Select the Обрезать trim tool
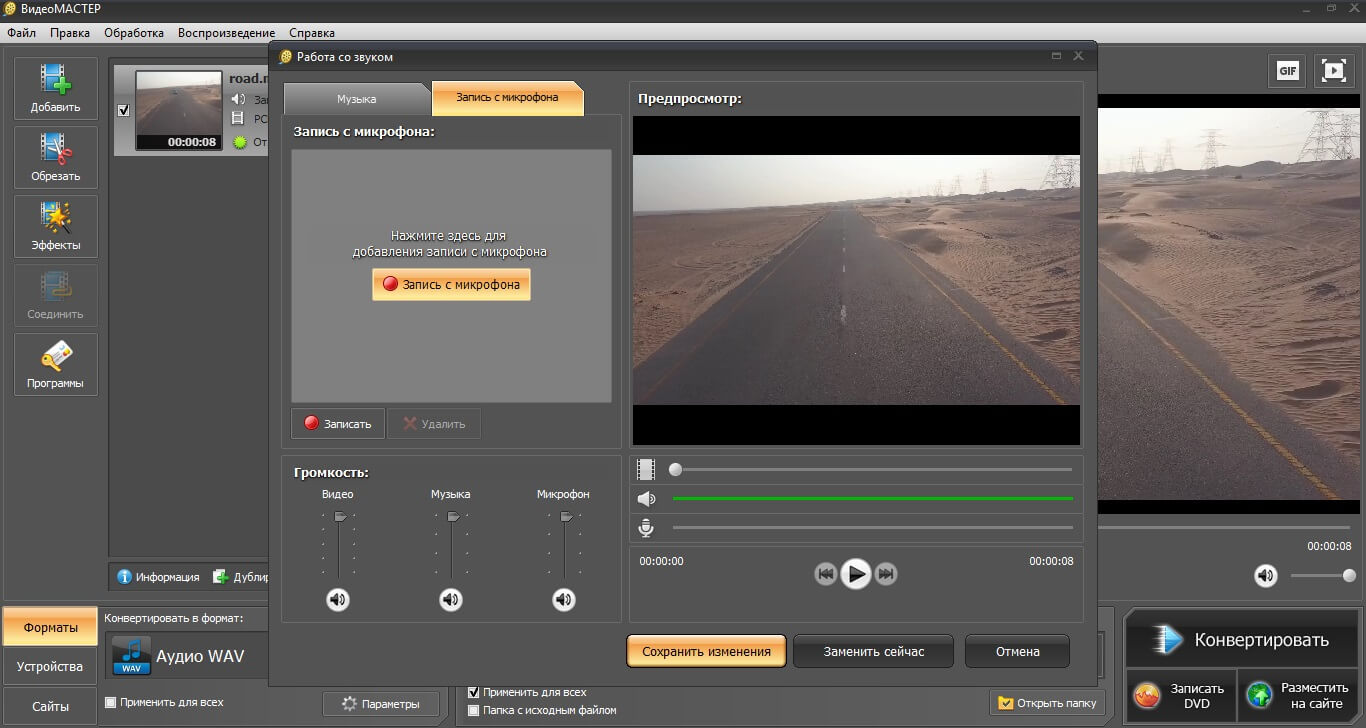Image resolution: width=1366 pixels, height=728 pixels. (56, 157)
